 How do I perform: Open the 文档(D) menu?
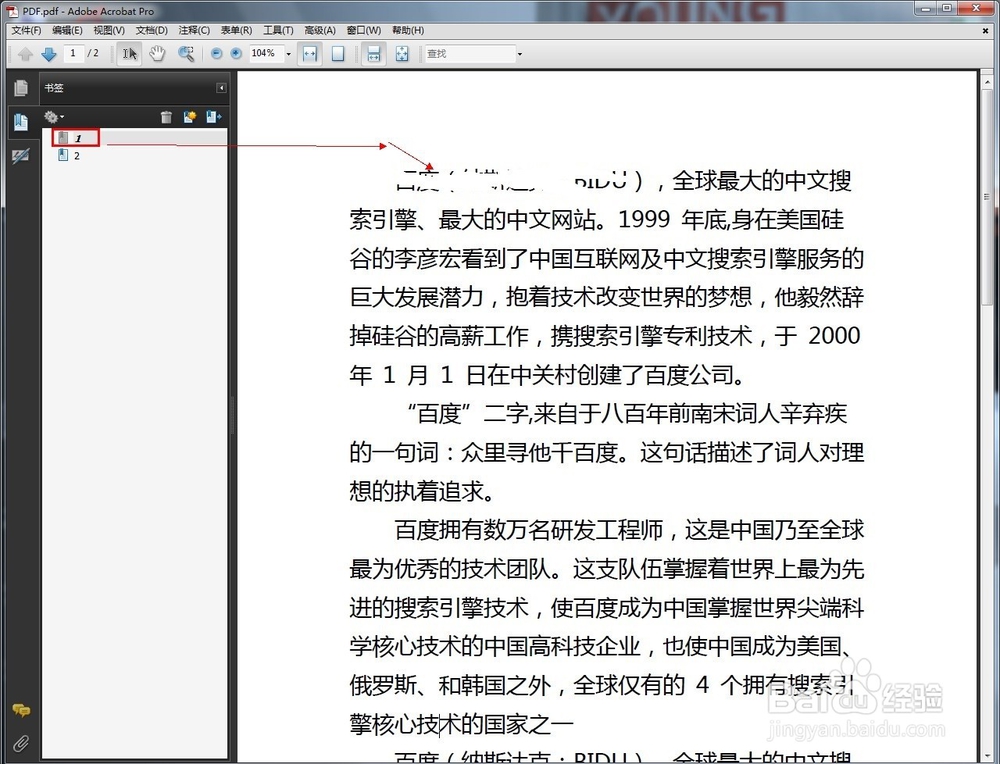point(152,30)
